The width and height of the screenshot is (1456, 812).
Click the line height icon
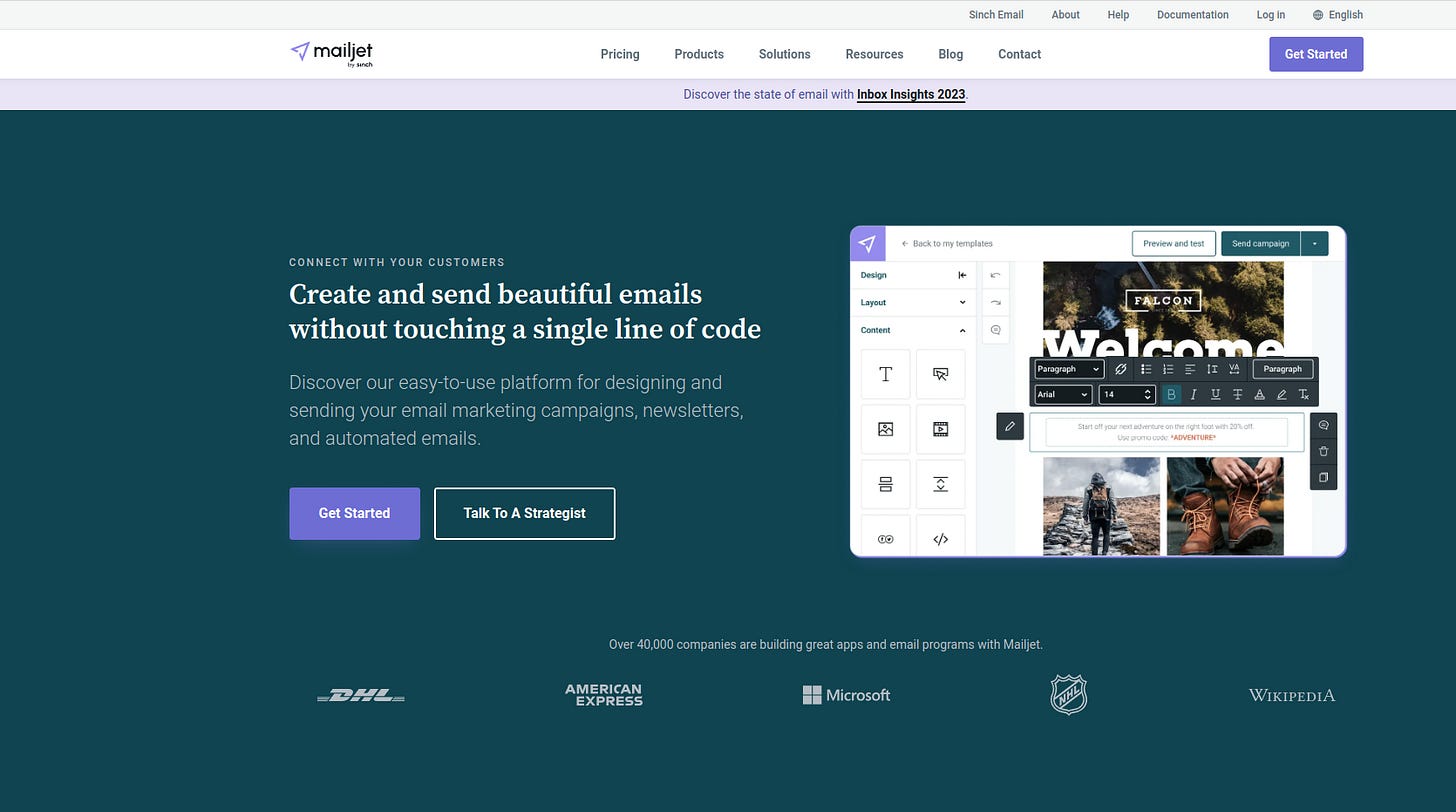pos(1212,369)
